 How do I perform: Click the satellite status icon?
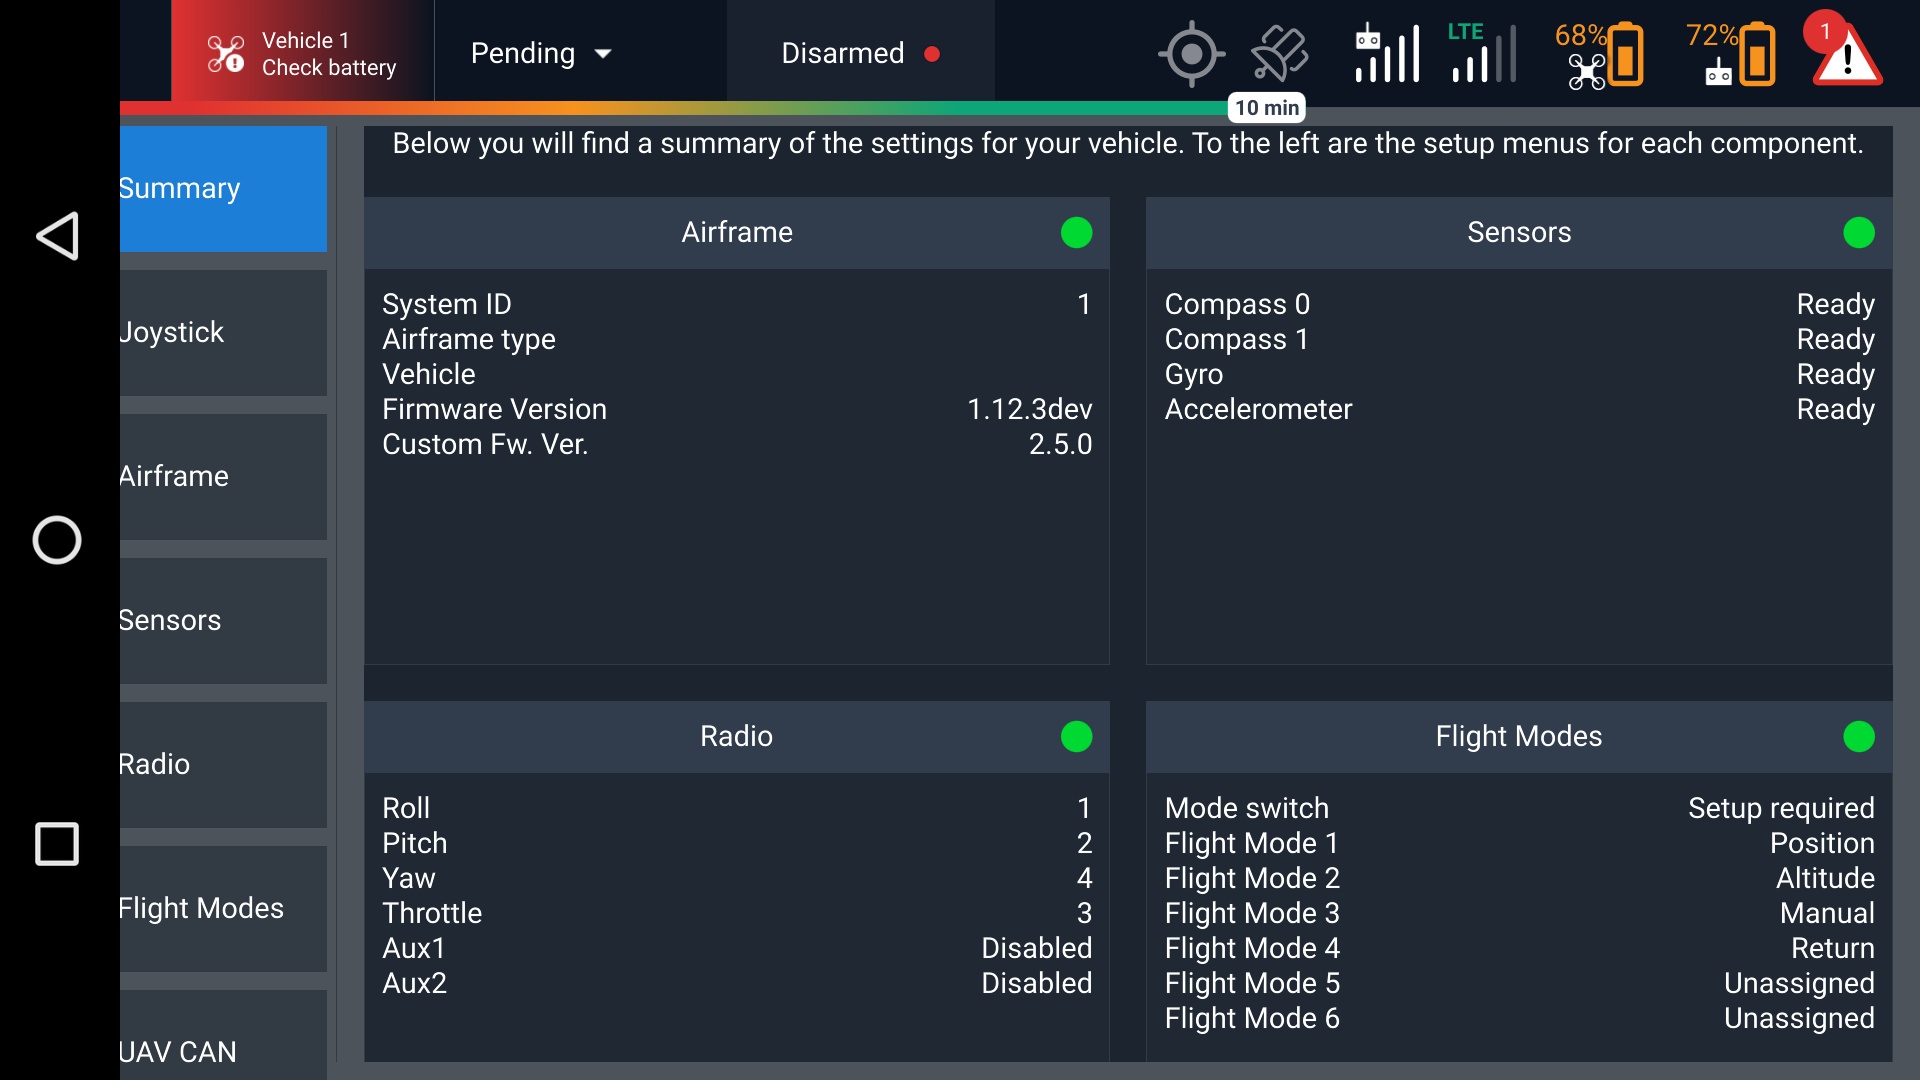(1279, 54)
